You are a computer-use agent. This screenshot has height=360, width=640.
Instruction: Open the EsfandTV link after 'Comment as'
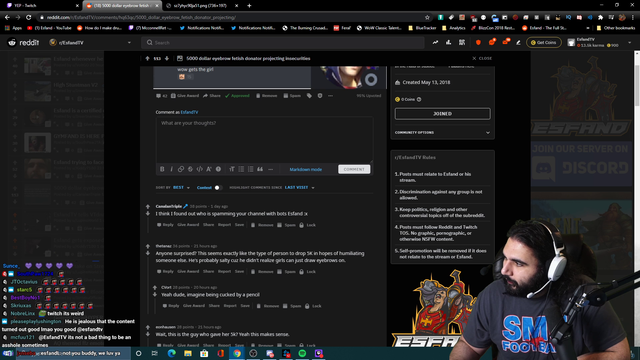[189, 112]
